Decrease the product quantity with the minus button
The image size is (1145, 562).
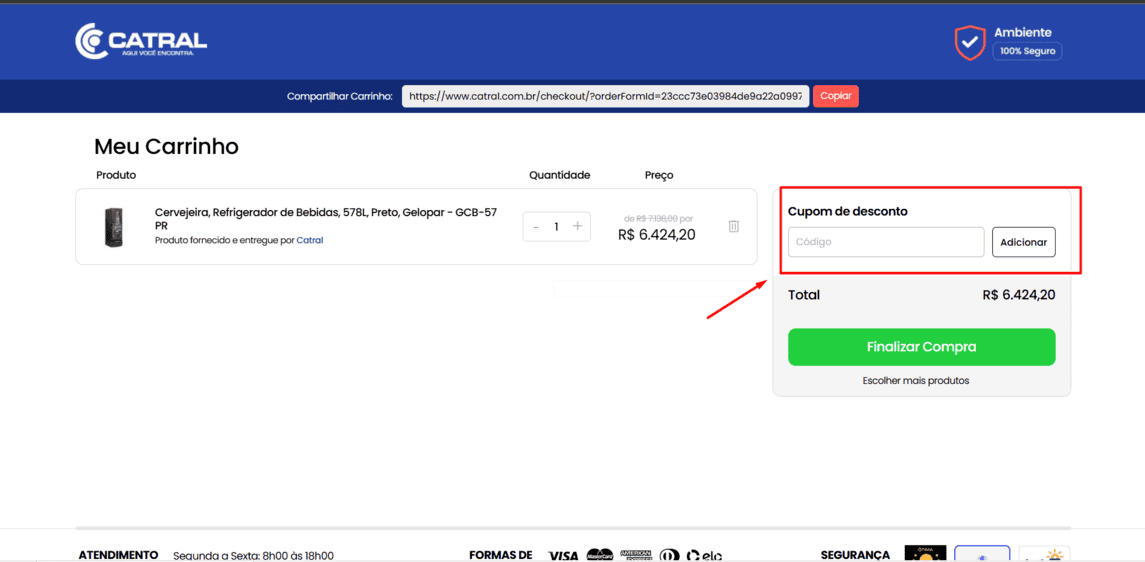(536, 227)
